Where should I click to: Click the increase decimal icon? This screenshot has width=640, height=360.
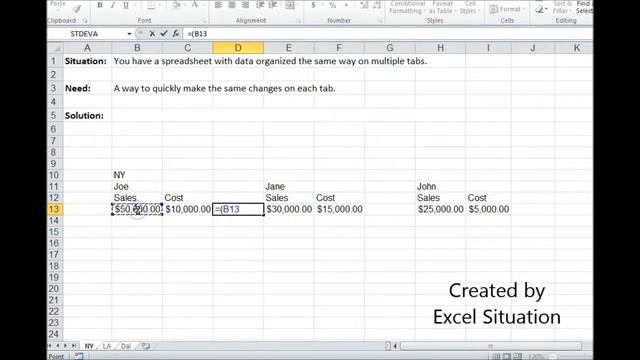pos(364,5)
